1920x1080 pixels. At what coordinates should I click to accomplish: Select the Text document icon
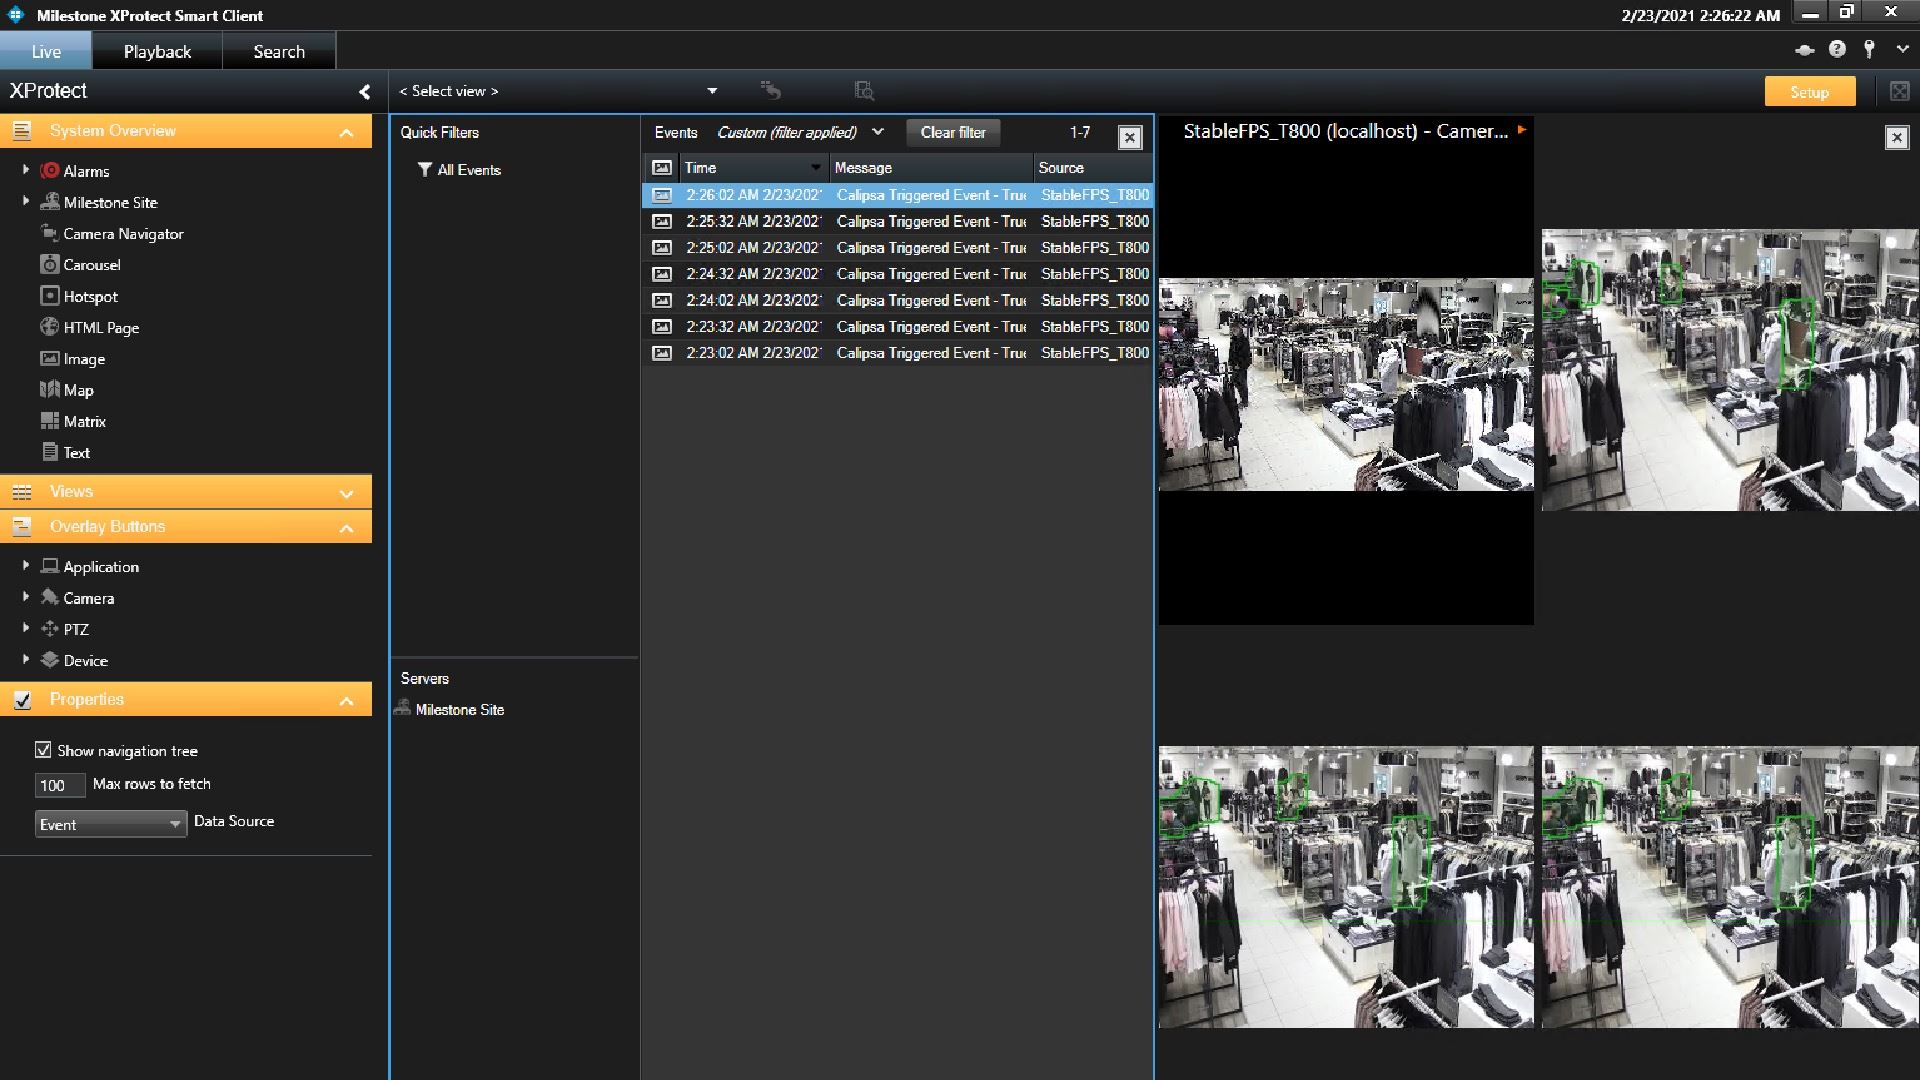(x=50, y=452)
